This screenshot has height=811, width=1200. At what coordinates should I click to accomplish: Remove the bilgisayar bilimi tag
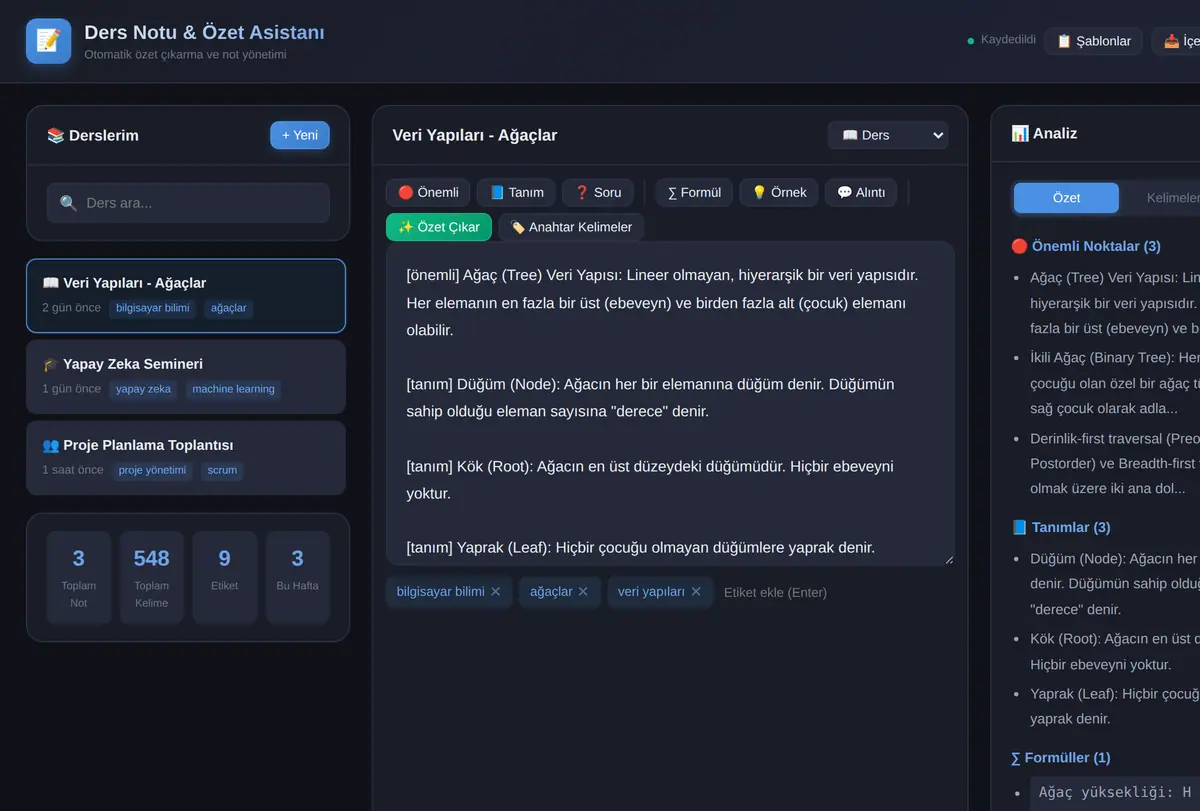click(x=495, y=592)
